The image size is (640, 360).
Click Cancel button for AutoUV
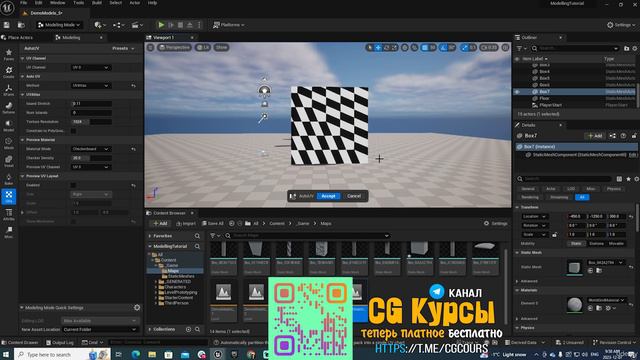pos(354,196)
